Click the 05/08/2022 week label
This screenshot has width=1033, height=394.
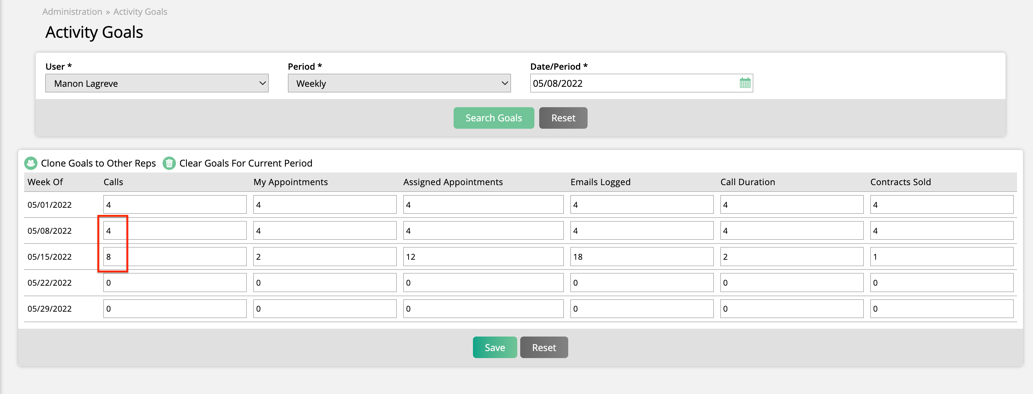[49, 231]
